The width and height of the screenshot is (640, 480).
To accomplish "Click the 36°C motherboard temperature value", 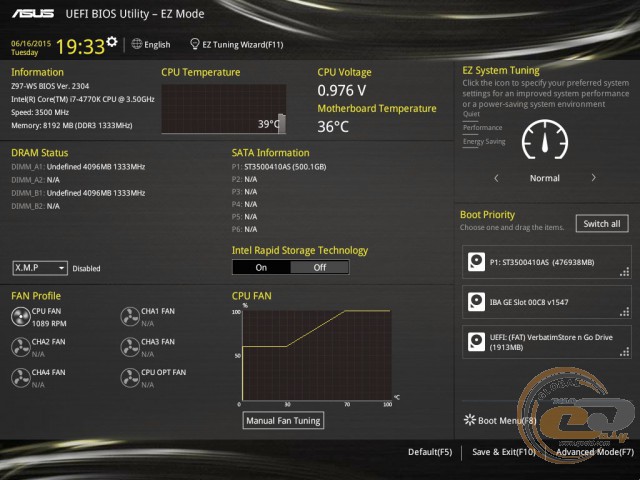I will (x=333, y=127).
